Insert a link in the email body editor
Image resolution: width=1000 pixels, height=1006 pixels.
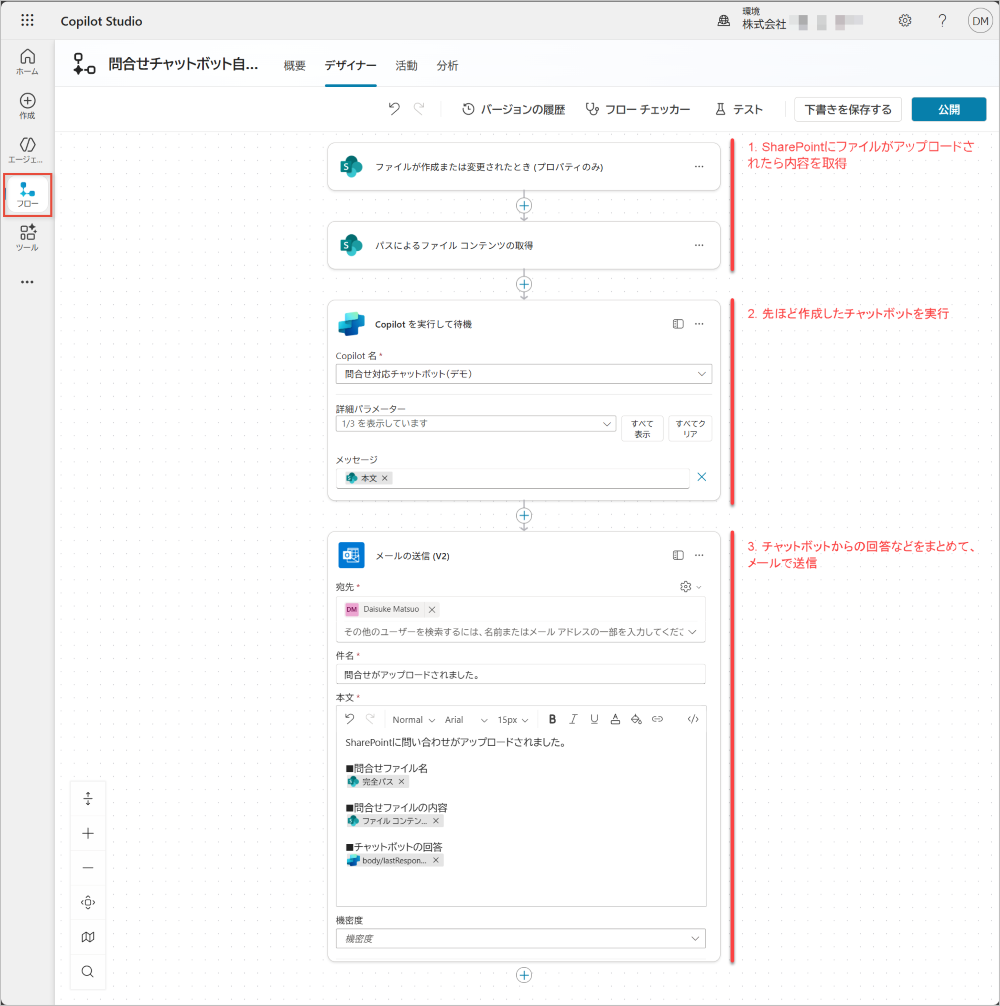point(657,719)
